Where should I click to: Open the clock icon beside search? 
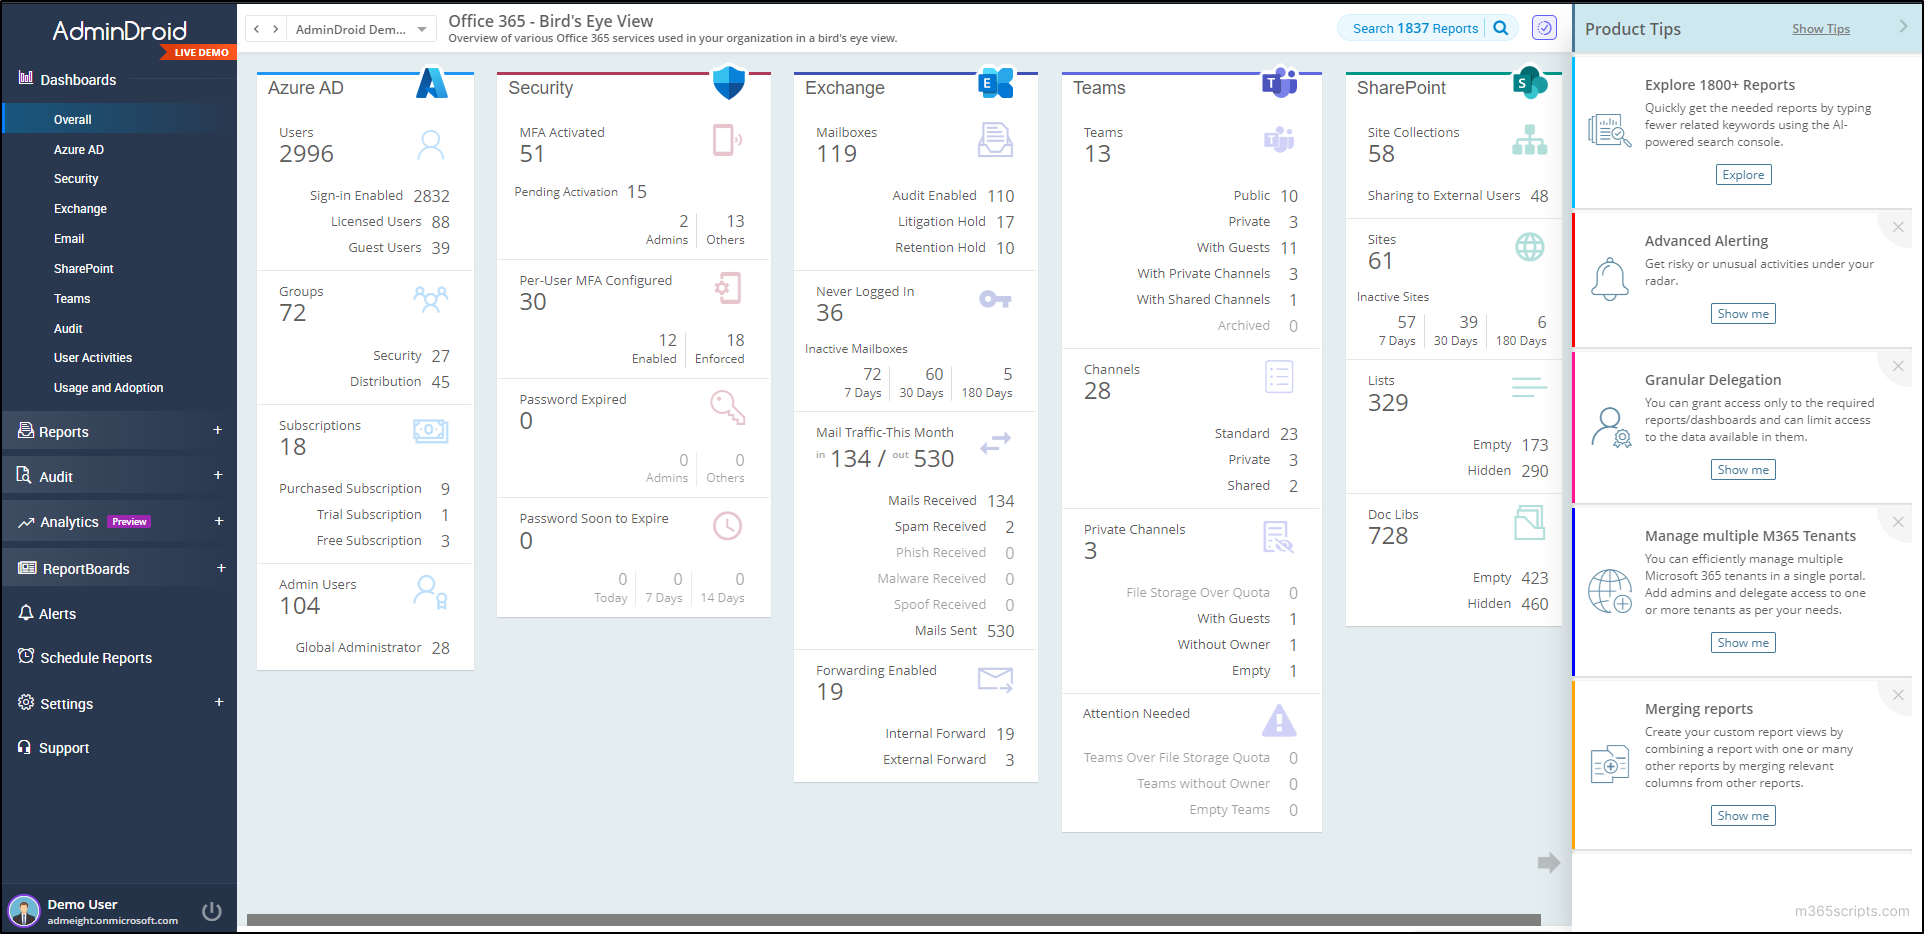click(1545, 28)
